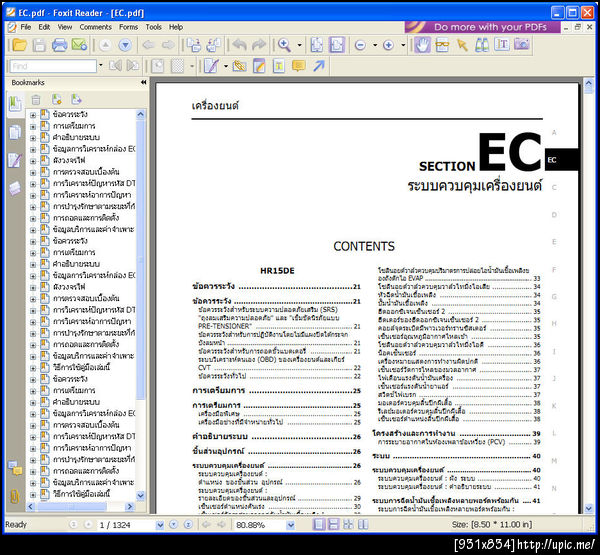The width and height of the screenshot is (600, 555).
Task: Select the text viewer glasses icon
Action: click(442, 45)
